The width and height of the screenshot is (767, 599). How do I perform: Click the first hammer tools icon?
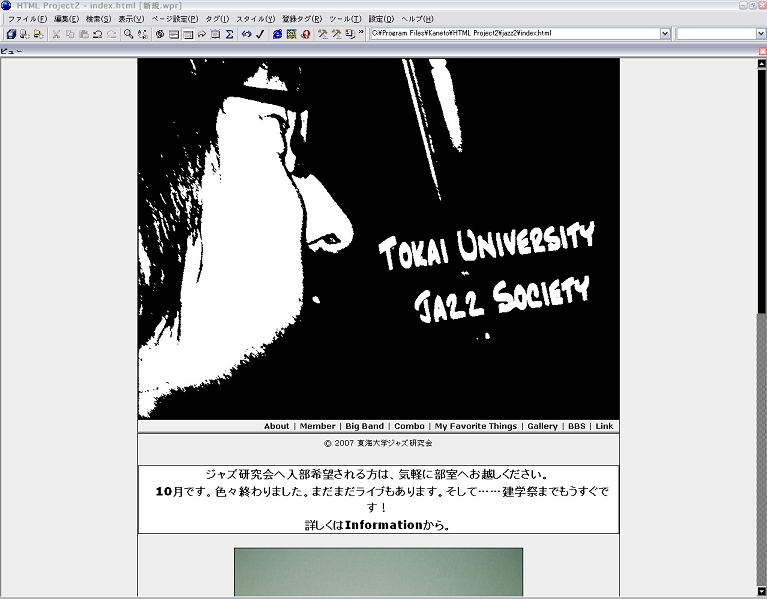323,34
